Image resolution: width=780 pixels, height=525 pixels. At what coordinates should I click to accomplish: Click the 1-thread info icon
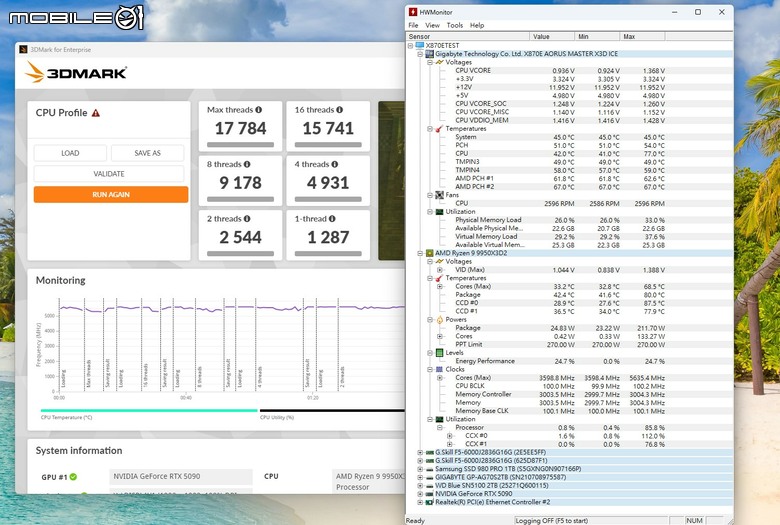click(332, 218)
